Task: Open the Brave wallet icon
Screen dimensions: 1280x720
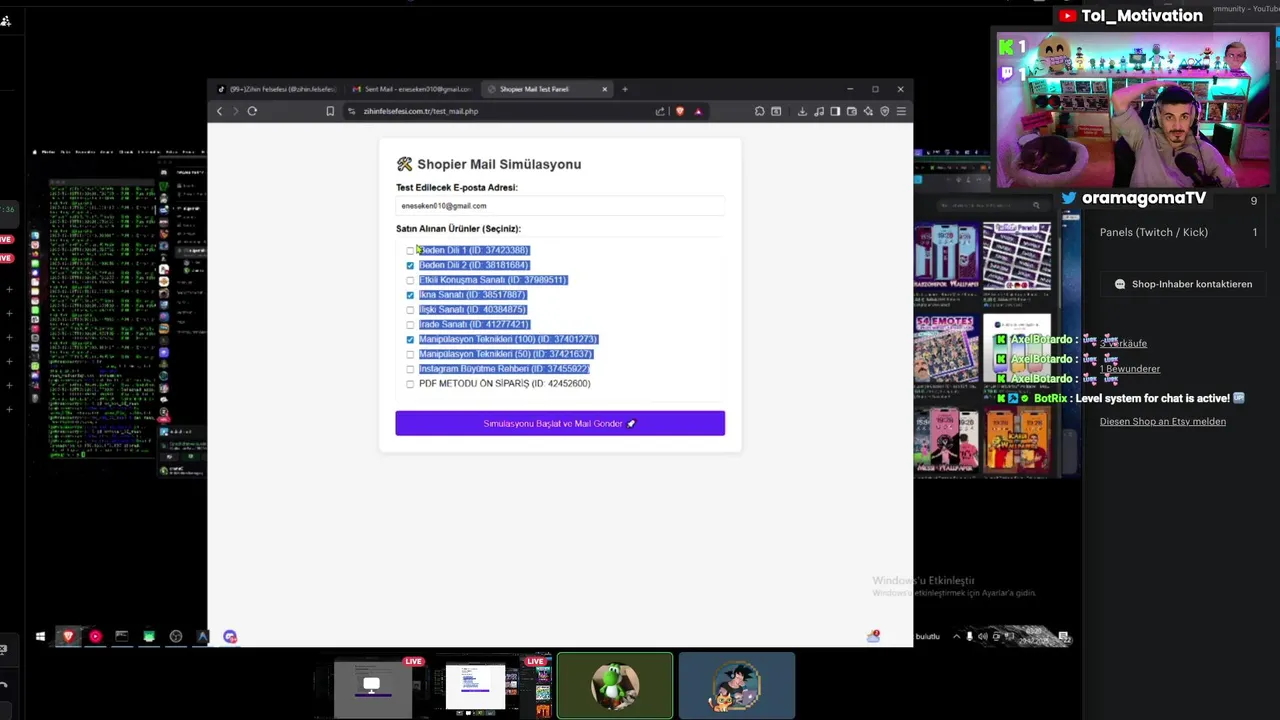Action: (851, 111)
